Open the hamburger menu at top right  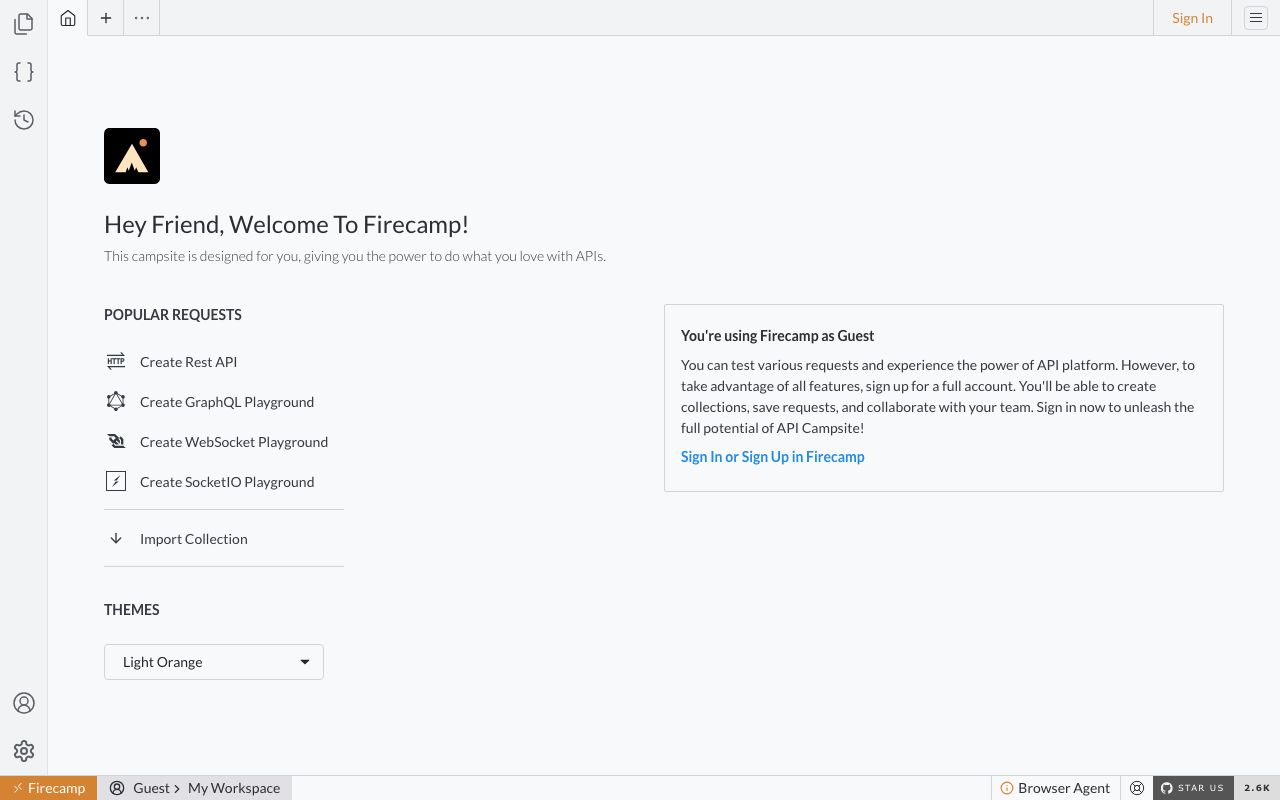(x=1256, y=18)
